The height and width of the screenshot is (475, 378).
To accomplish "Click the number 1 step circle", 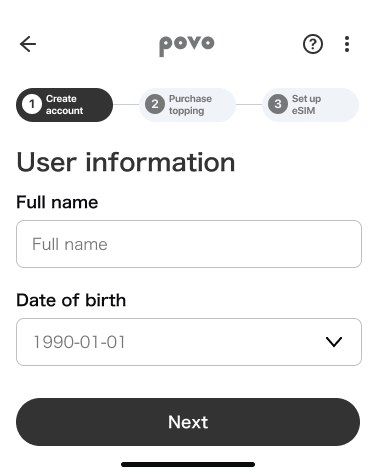I will pos(32,105).
